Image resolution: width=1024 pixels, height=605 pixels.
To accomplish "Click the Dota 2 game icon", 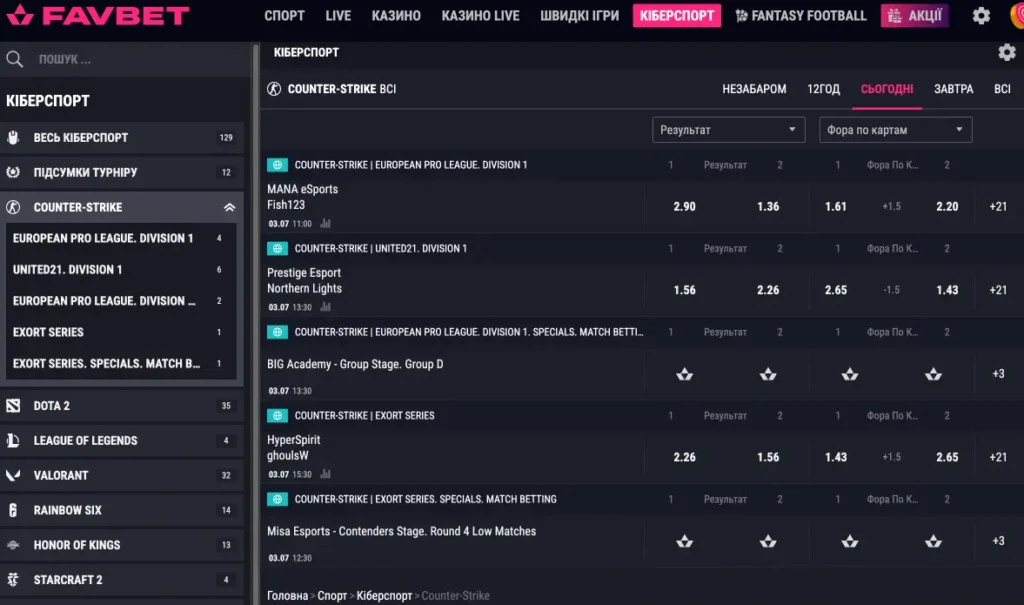I will tap(13, 406).
